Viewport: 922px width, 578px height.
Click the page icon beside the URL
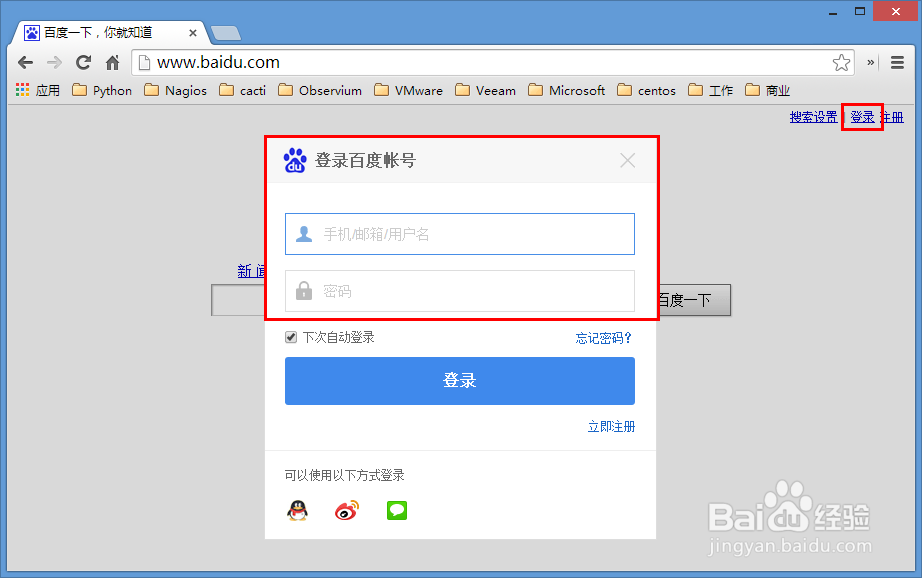(144, 62)
